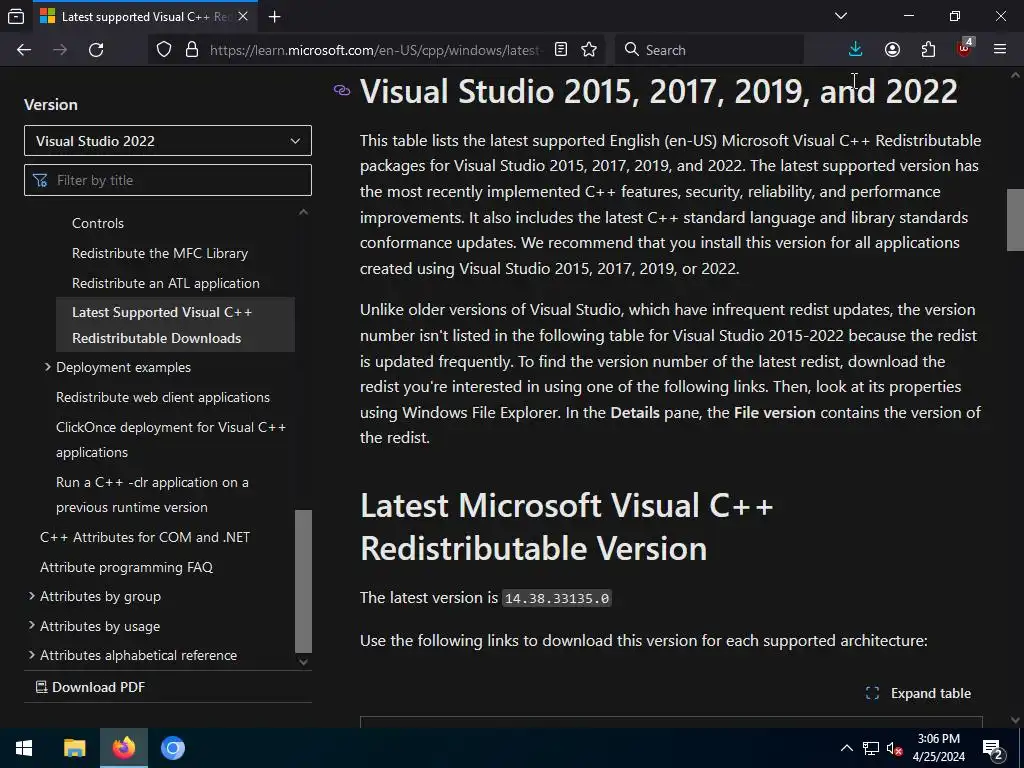Click the sidebar tree scrollbar thumb
This screenshot has height=768, width=1024.
click(x=303, y=581)
